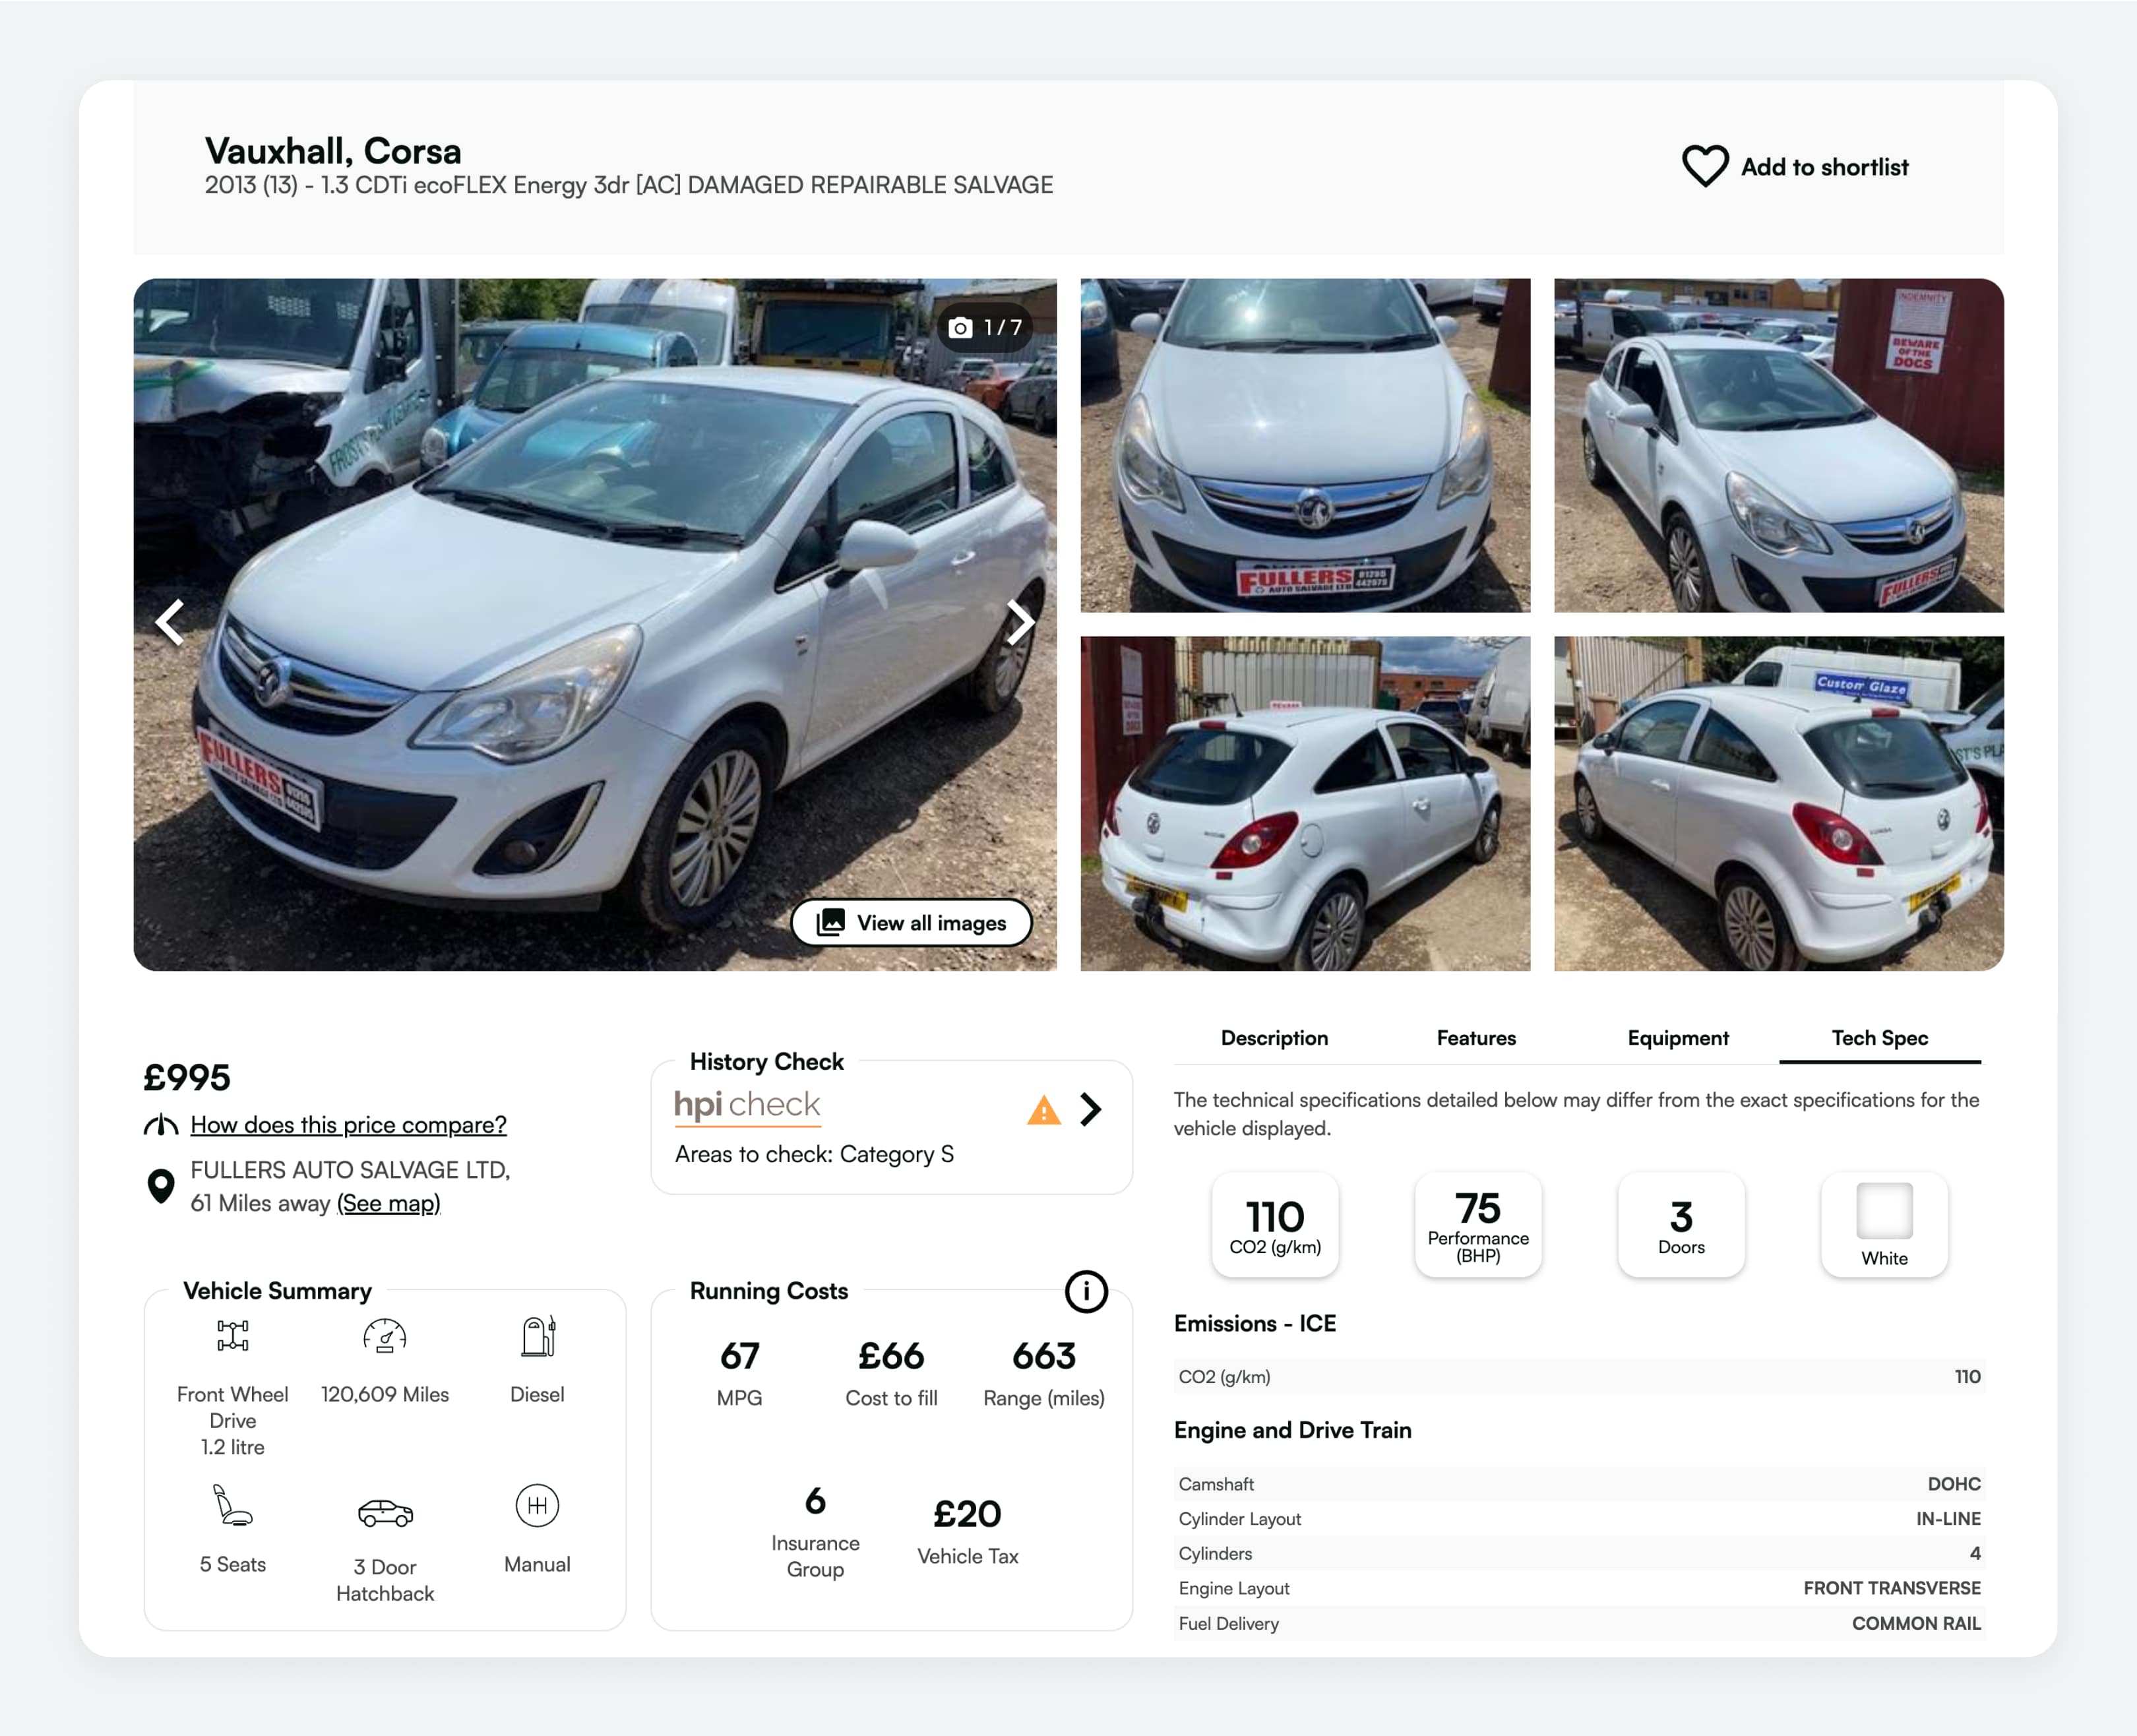Show previous photo with left arrow
2137x1736 pixels.
(x=170, y=623)
